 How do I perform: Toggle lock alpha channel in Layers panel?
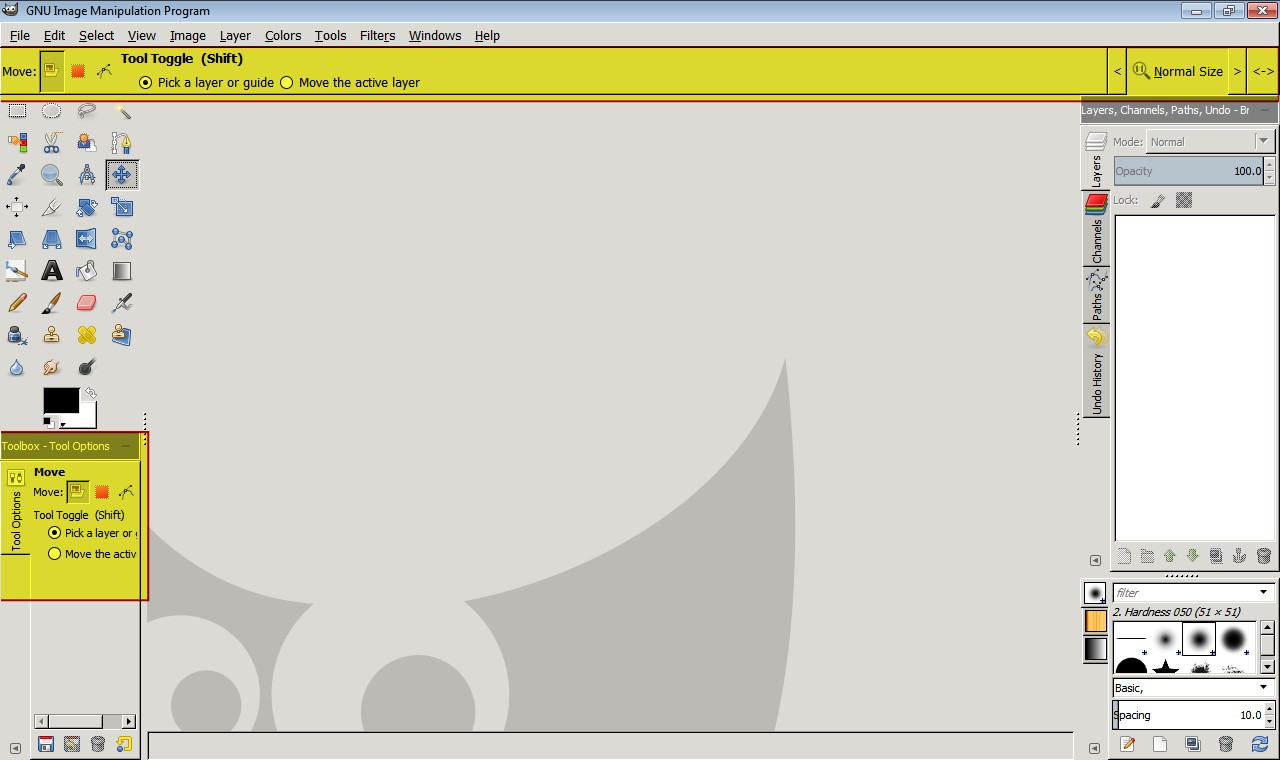pyautogui.click(x=1184, y=200)
